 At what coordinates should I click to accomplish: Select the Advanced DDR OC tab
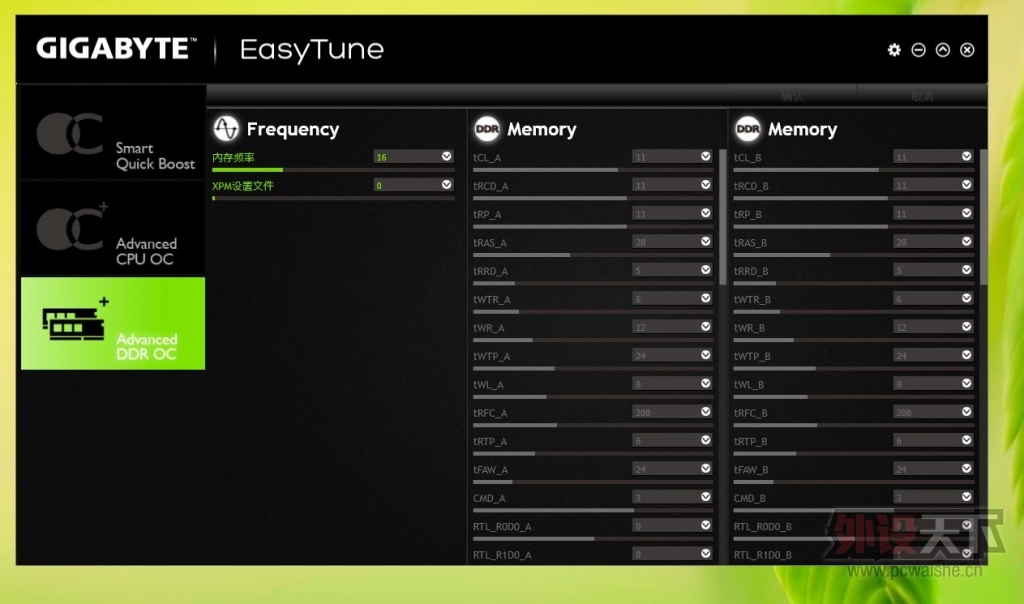pos(113,323)
